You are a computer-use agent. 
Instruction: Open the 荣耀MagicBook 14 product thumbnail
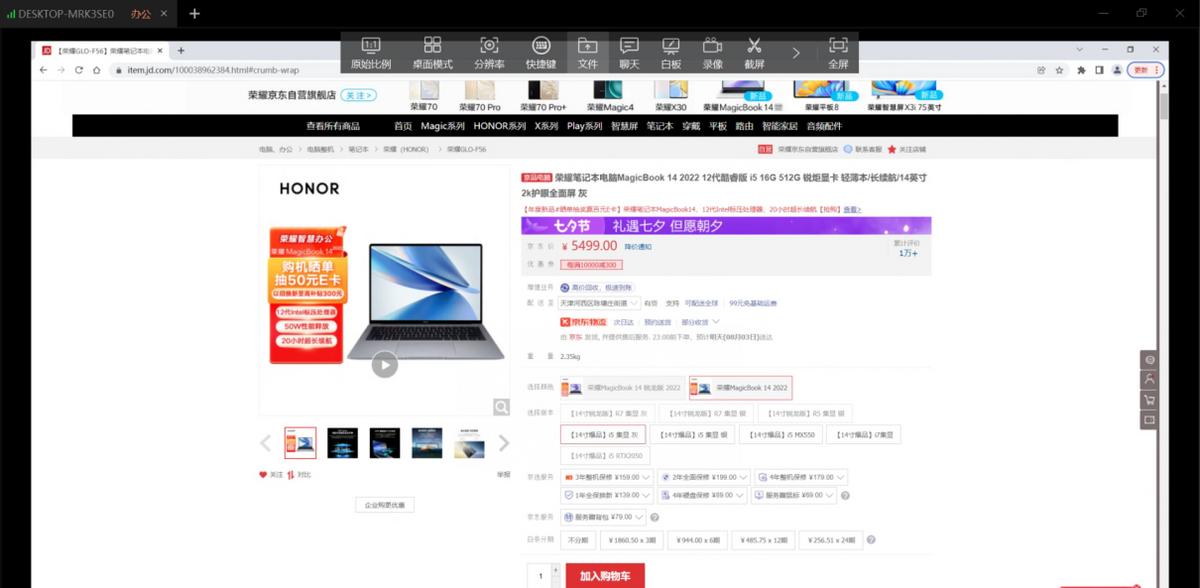tap(741, 96)
